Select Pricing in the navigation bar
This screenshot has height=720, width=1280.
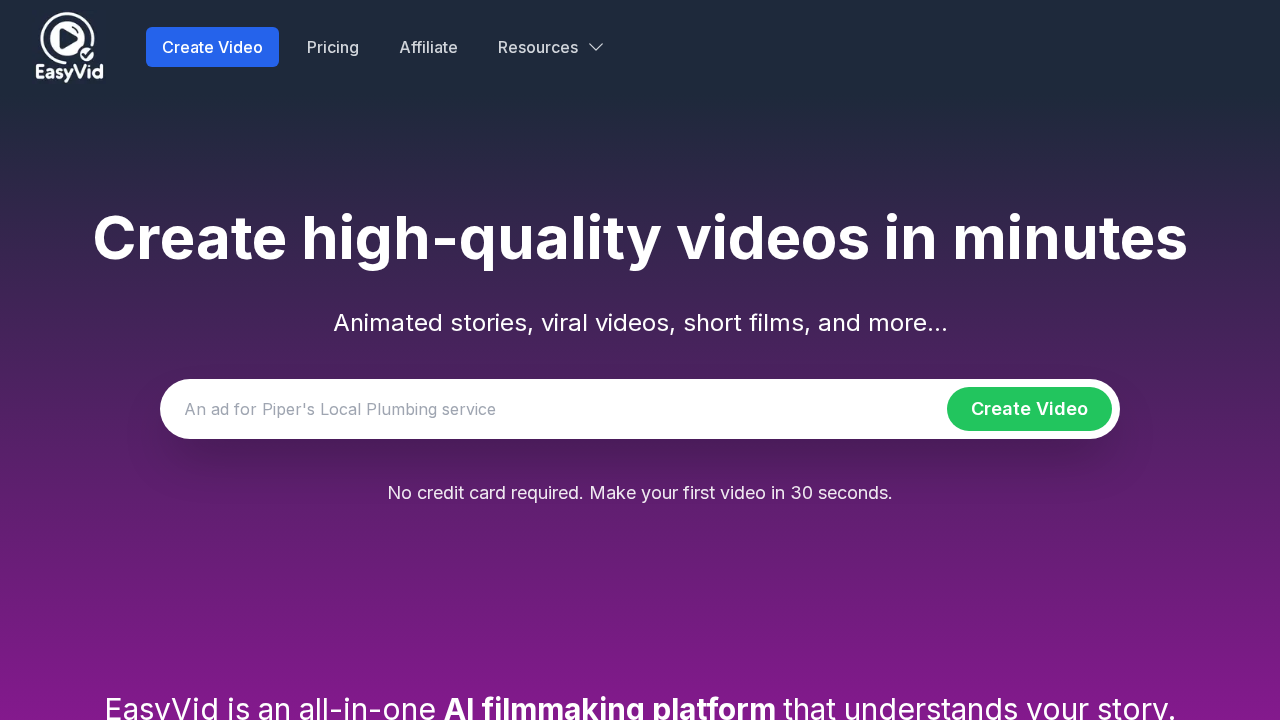pyautogui.click(x=333, y=47)
